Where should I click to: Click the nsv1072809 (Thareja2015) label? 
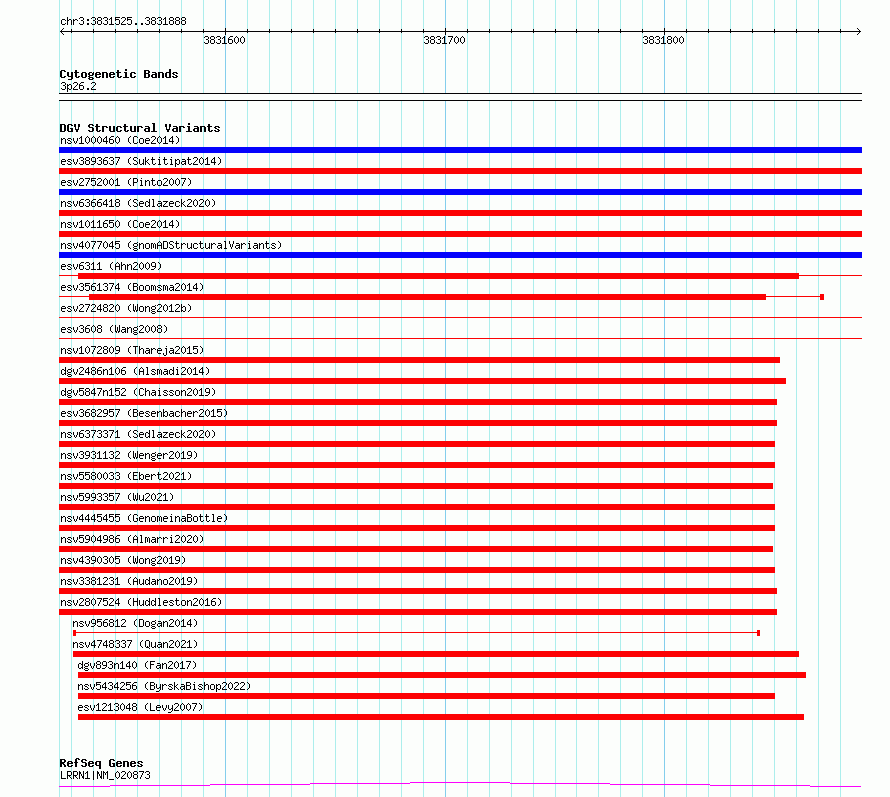132,350
